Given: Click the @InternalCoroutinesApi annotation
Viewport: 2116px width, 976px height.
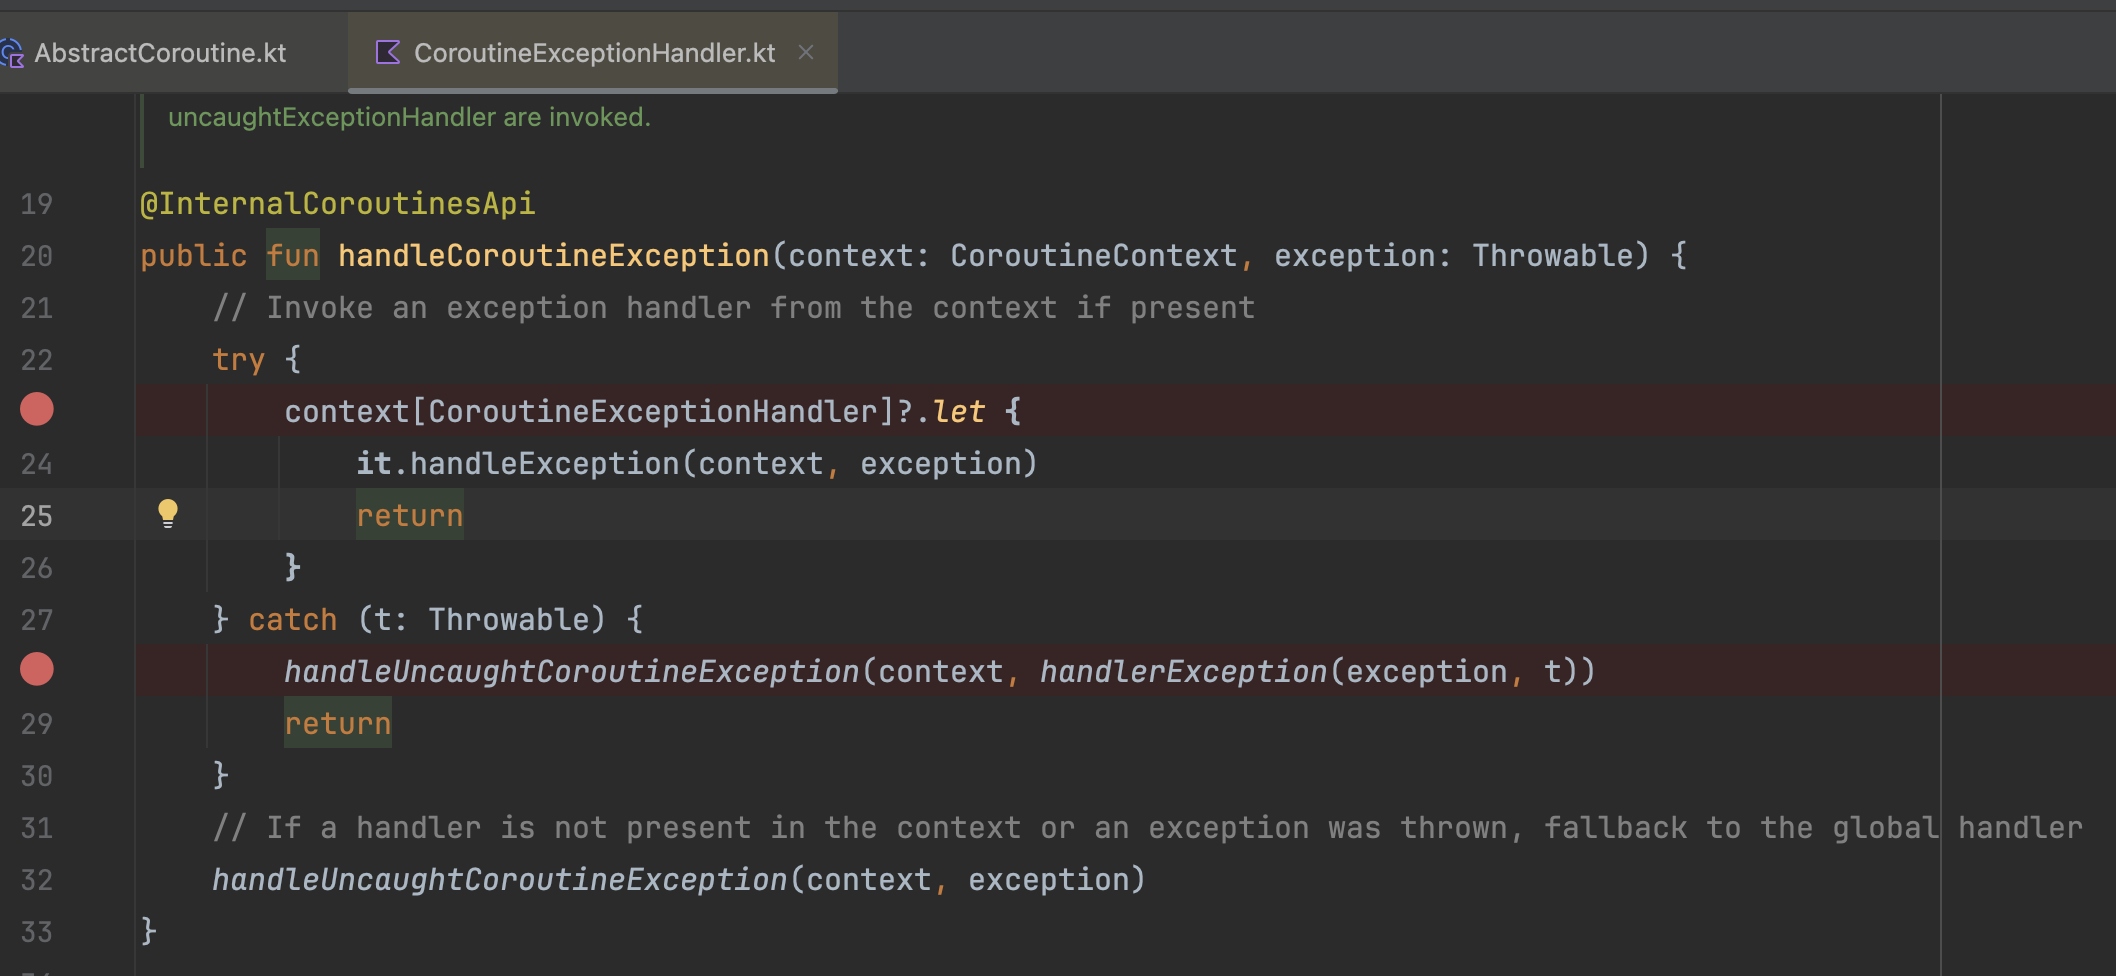Looking at the screenshot, I should click(337, 202).
